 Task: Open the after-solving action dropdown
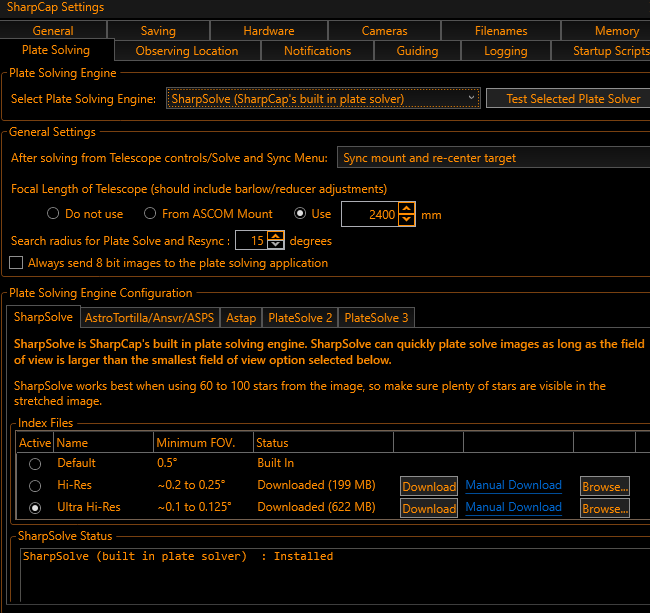[x=494, y=157]
